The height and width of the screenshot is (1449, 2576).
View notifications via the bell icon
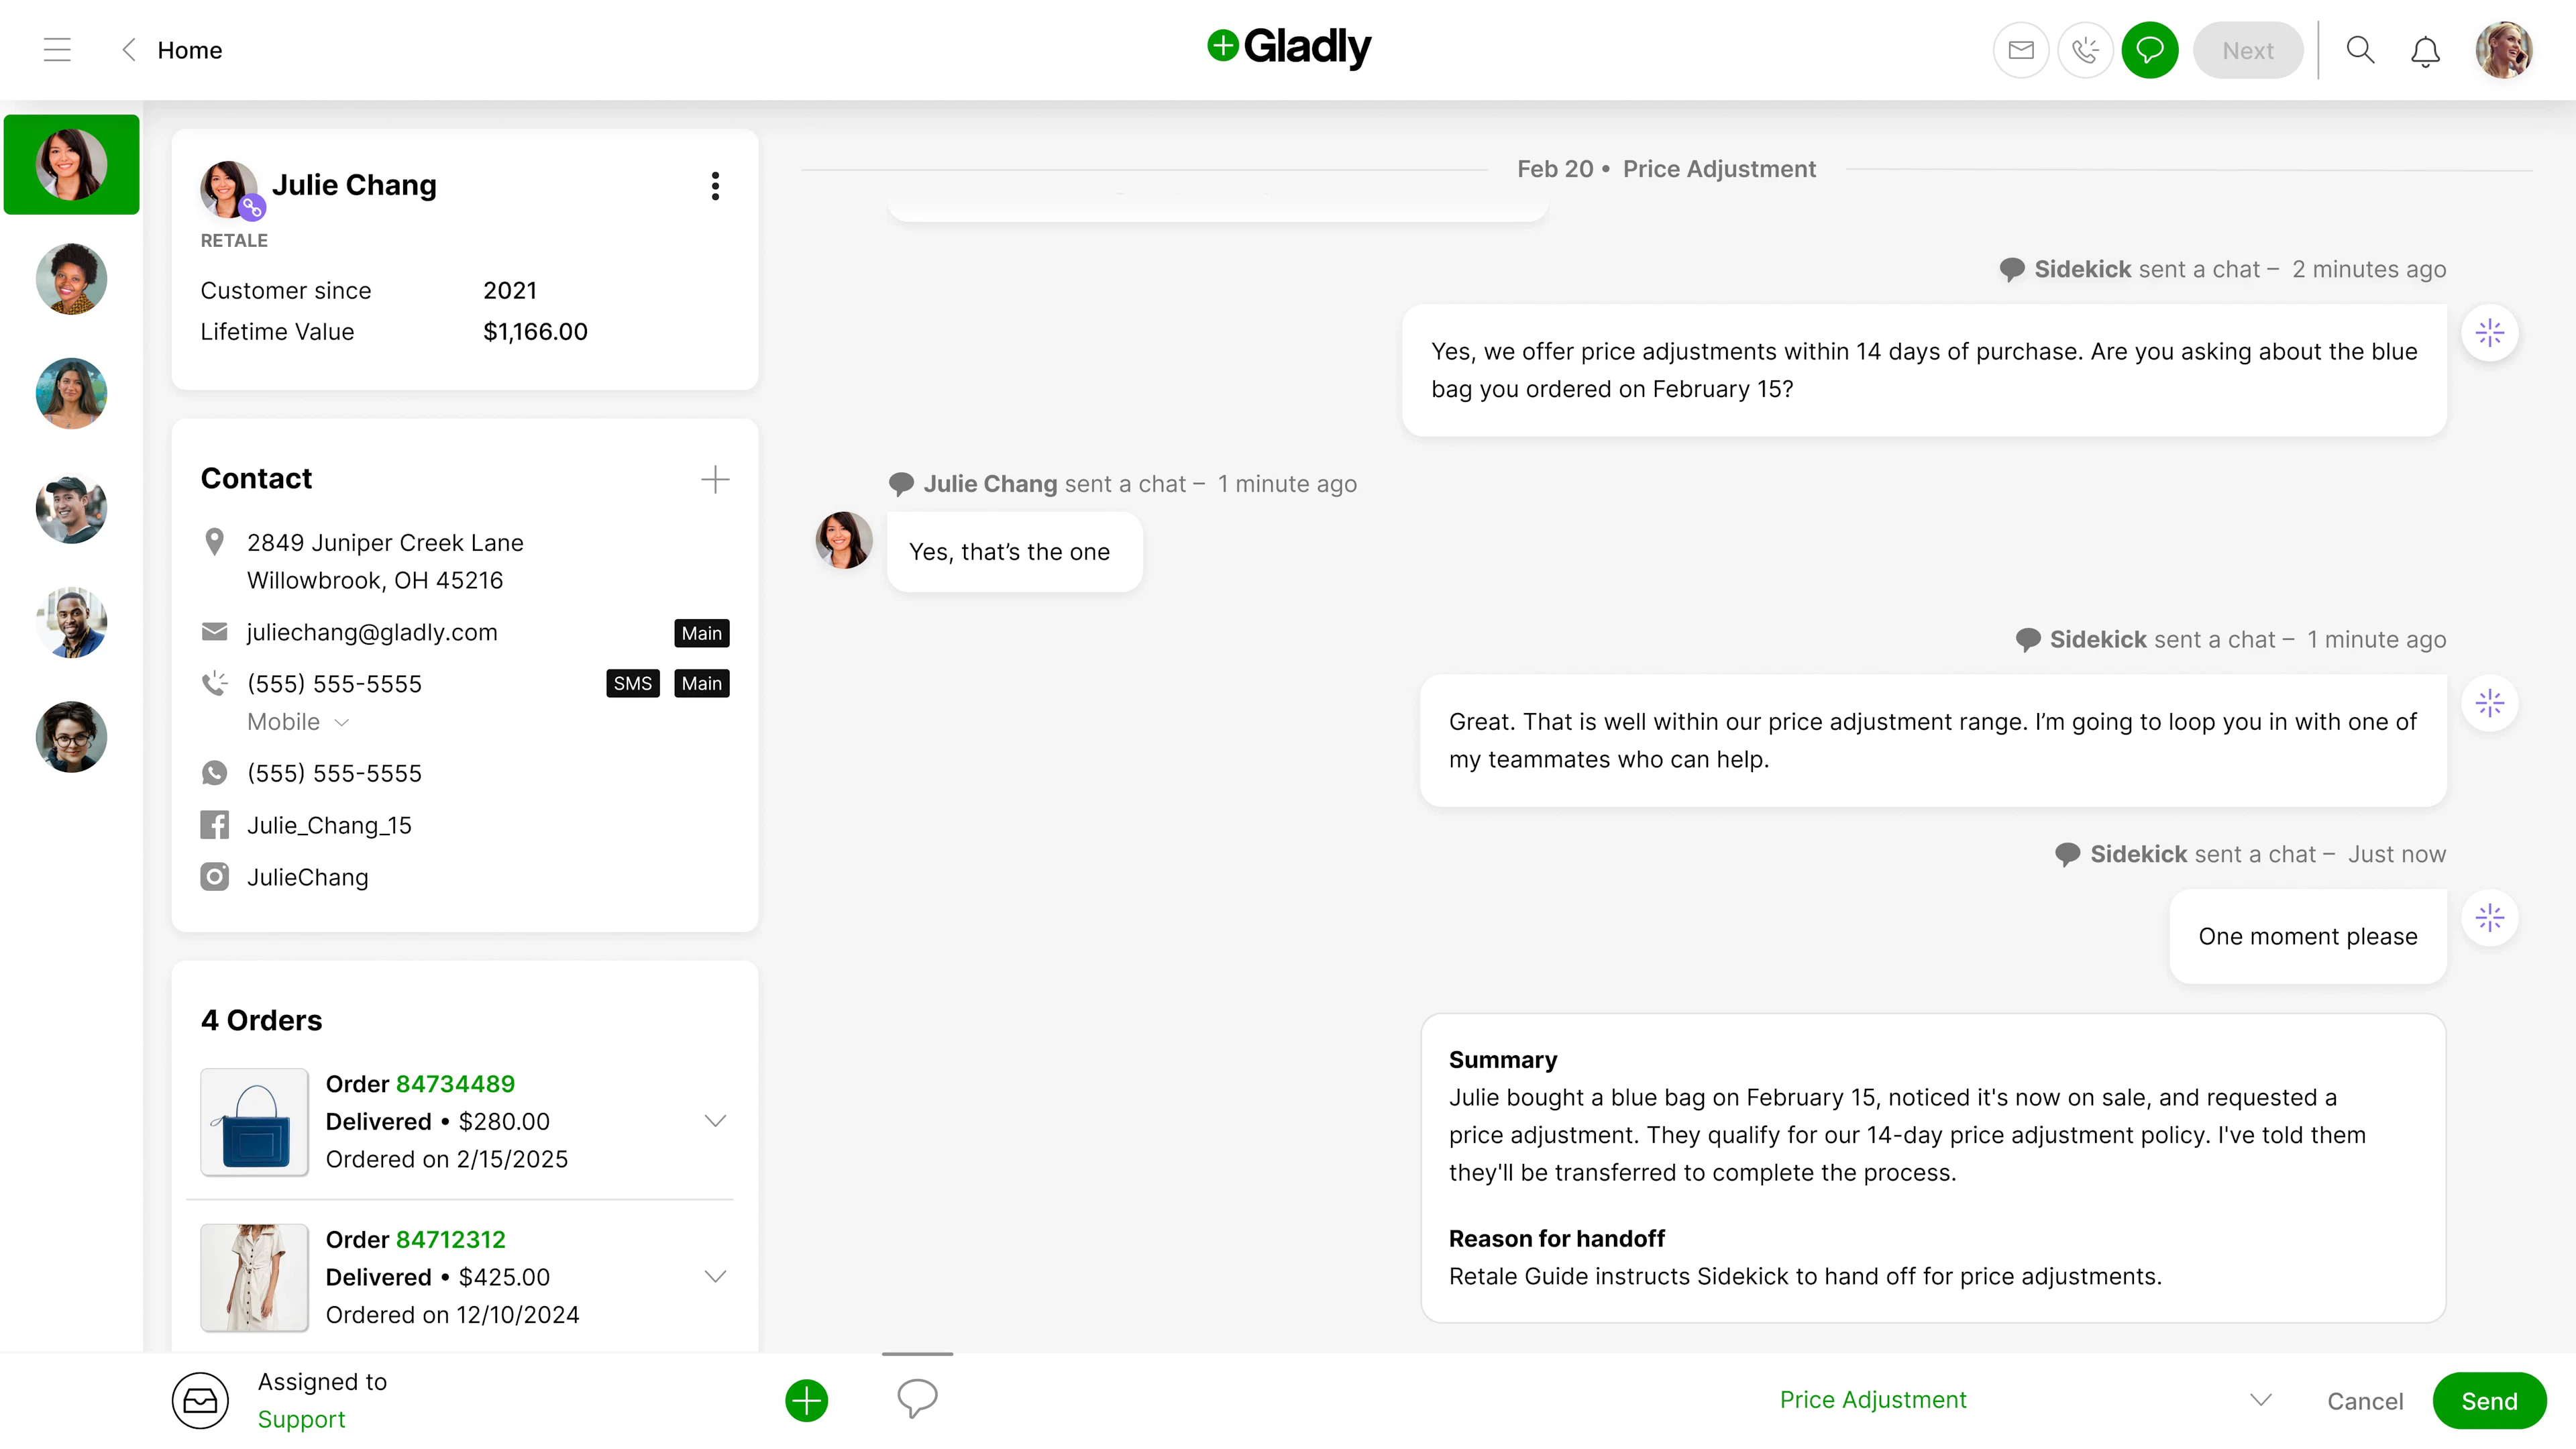pos(2424,50)
